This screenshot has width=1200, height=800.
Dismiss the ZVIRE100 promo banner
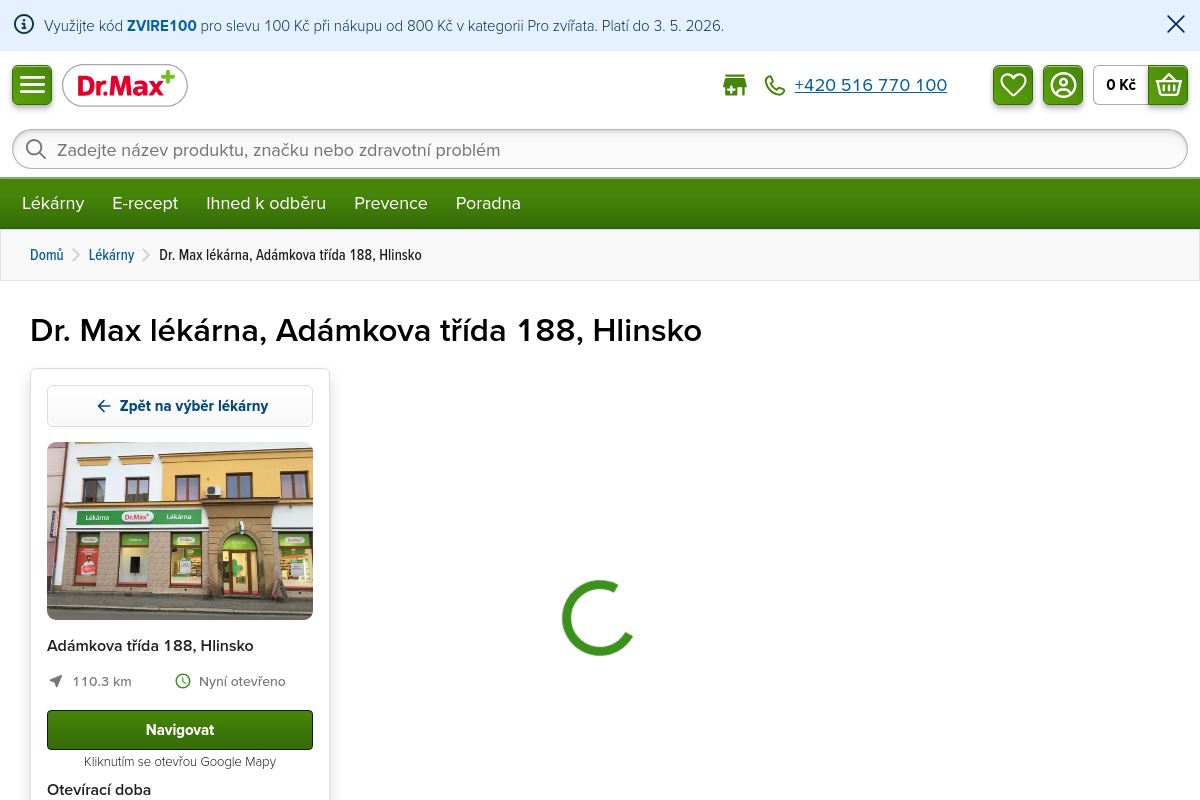pyautogui.click(x=1176, y=25)
